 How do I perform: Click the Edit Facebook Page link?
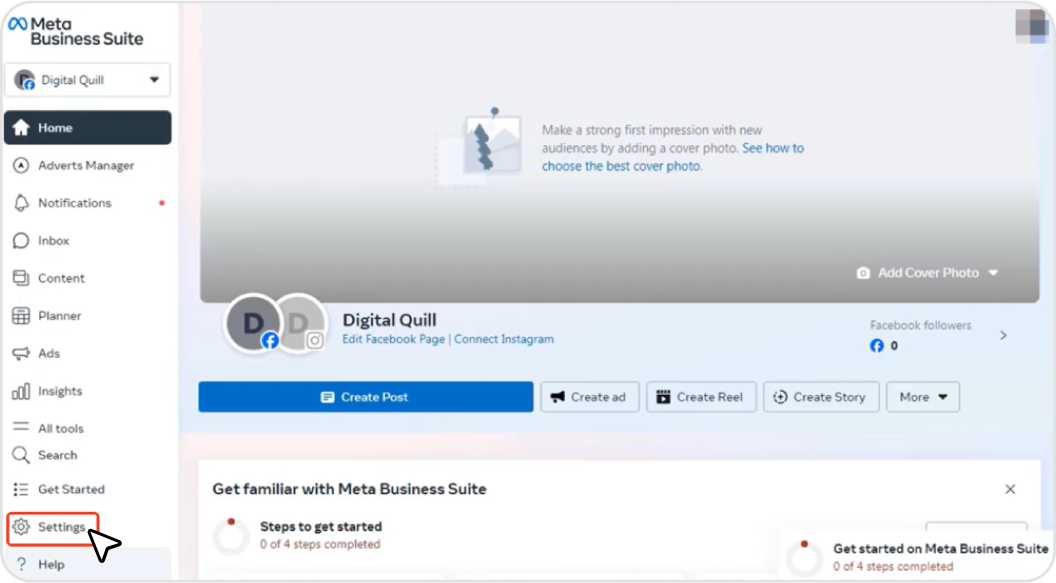394,339
